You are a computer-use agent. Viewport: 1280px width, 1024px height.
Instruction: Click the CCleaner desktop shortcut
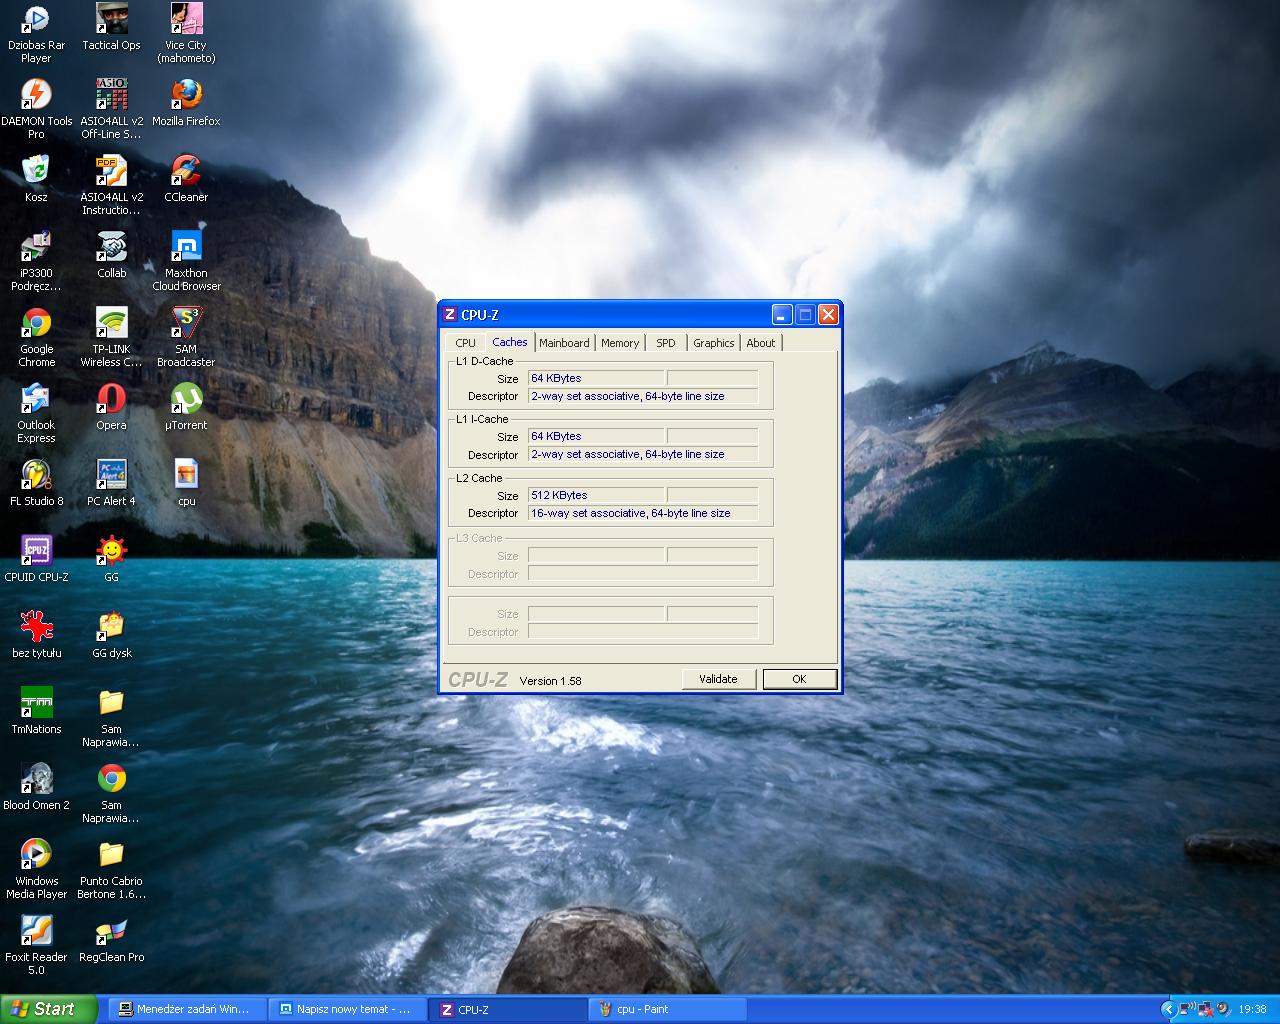coord(186,172)
